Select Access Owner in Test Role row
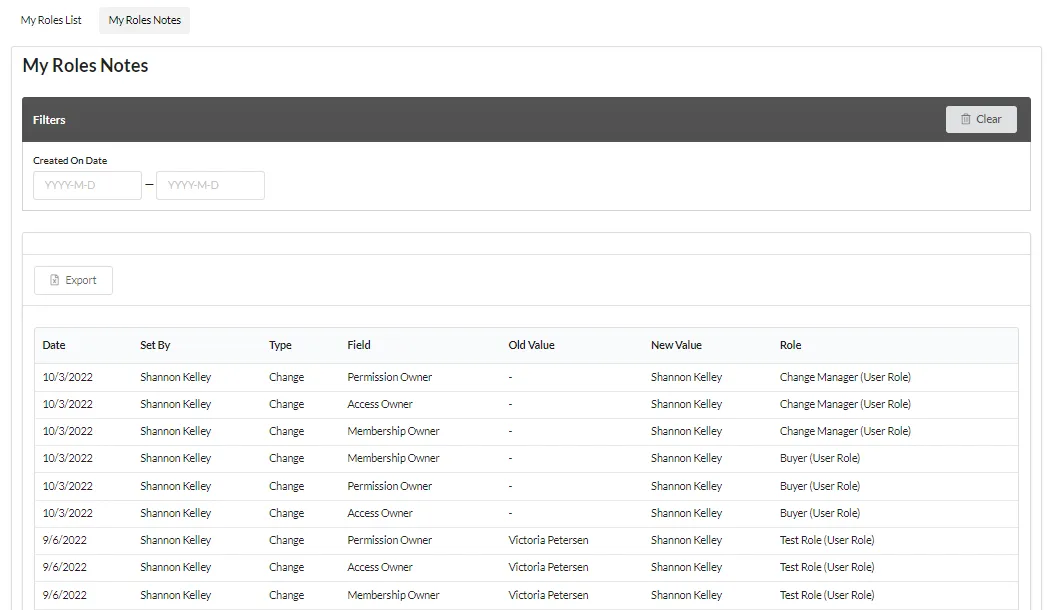The height and width of the screenshot is (610, 1047). coord(380,567)
